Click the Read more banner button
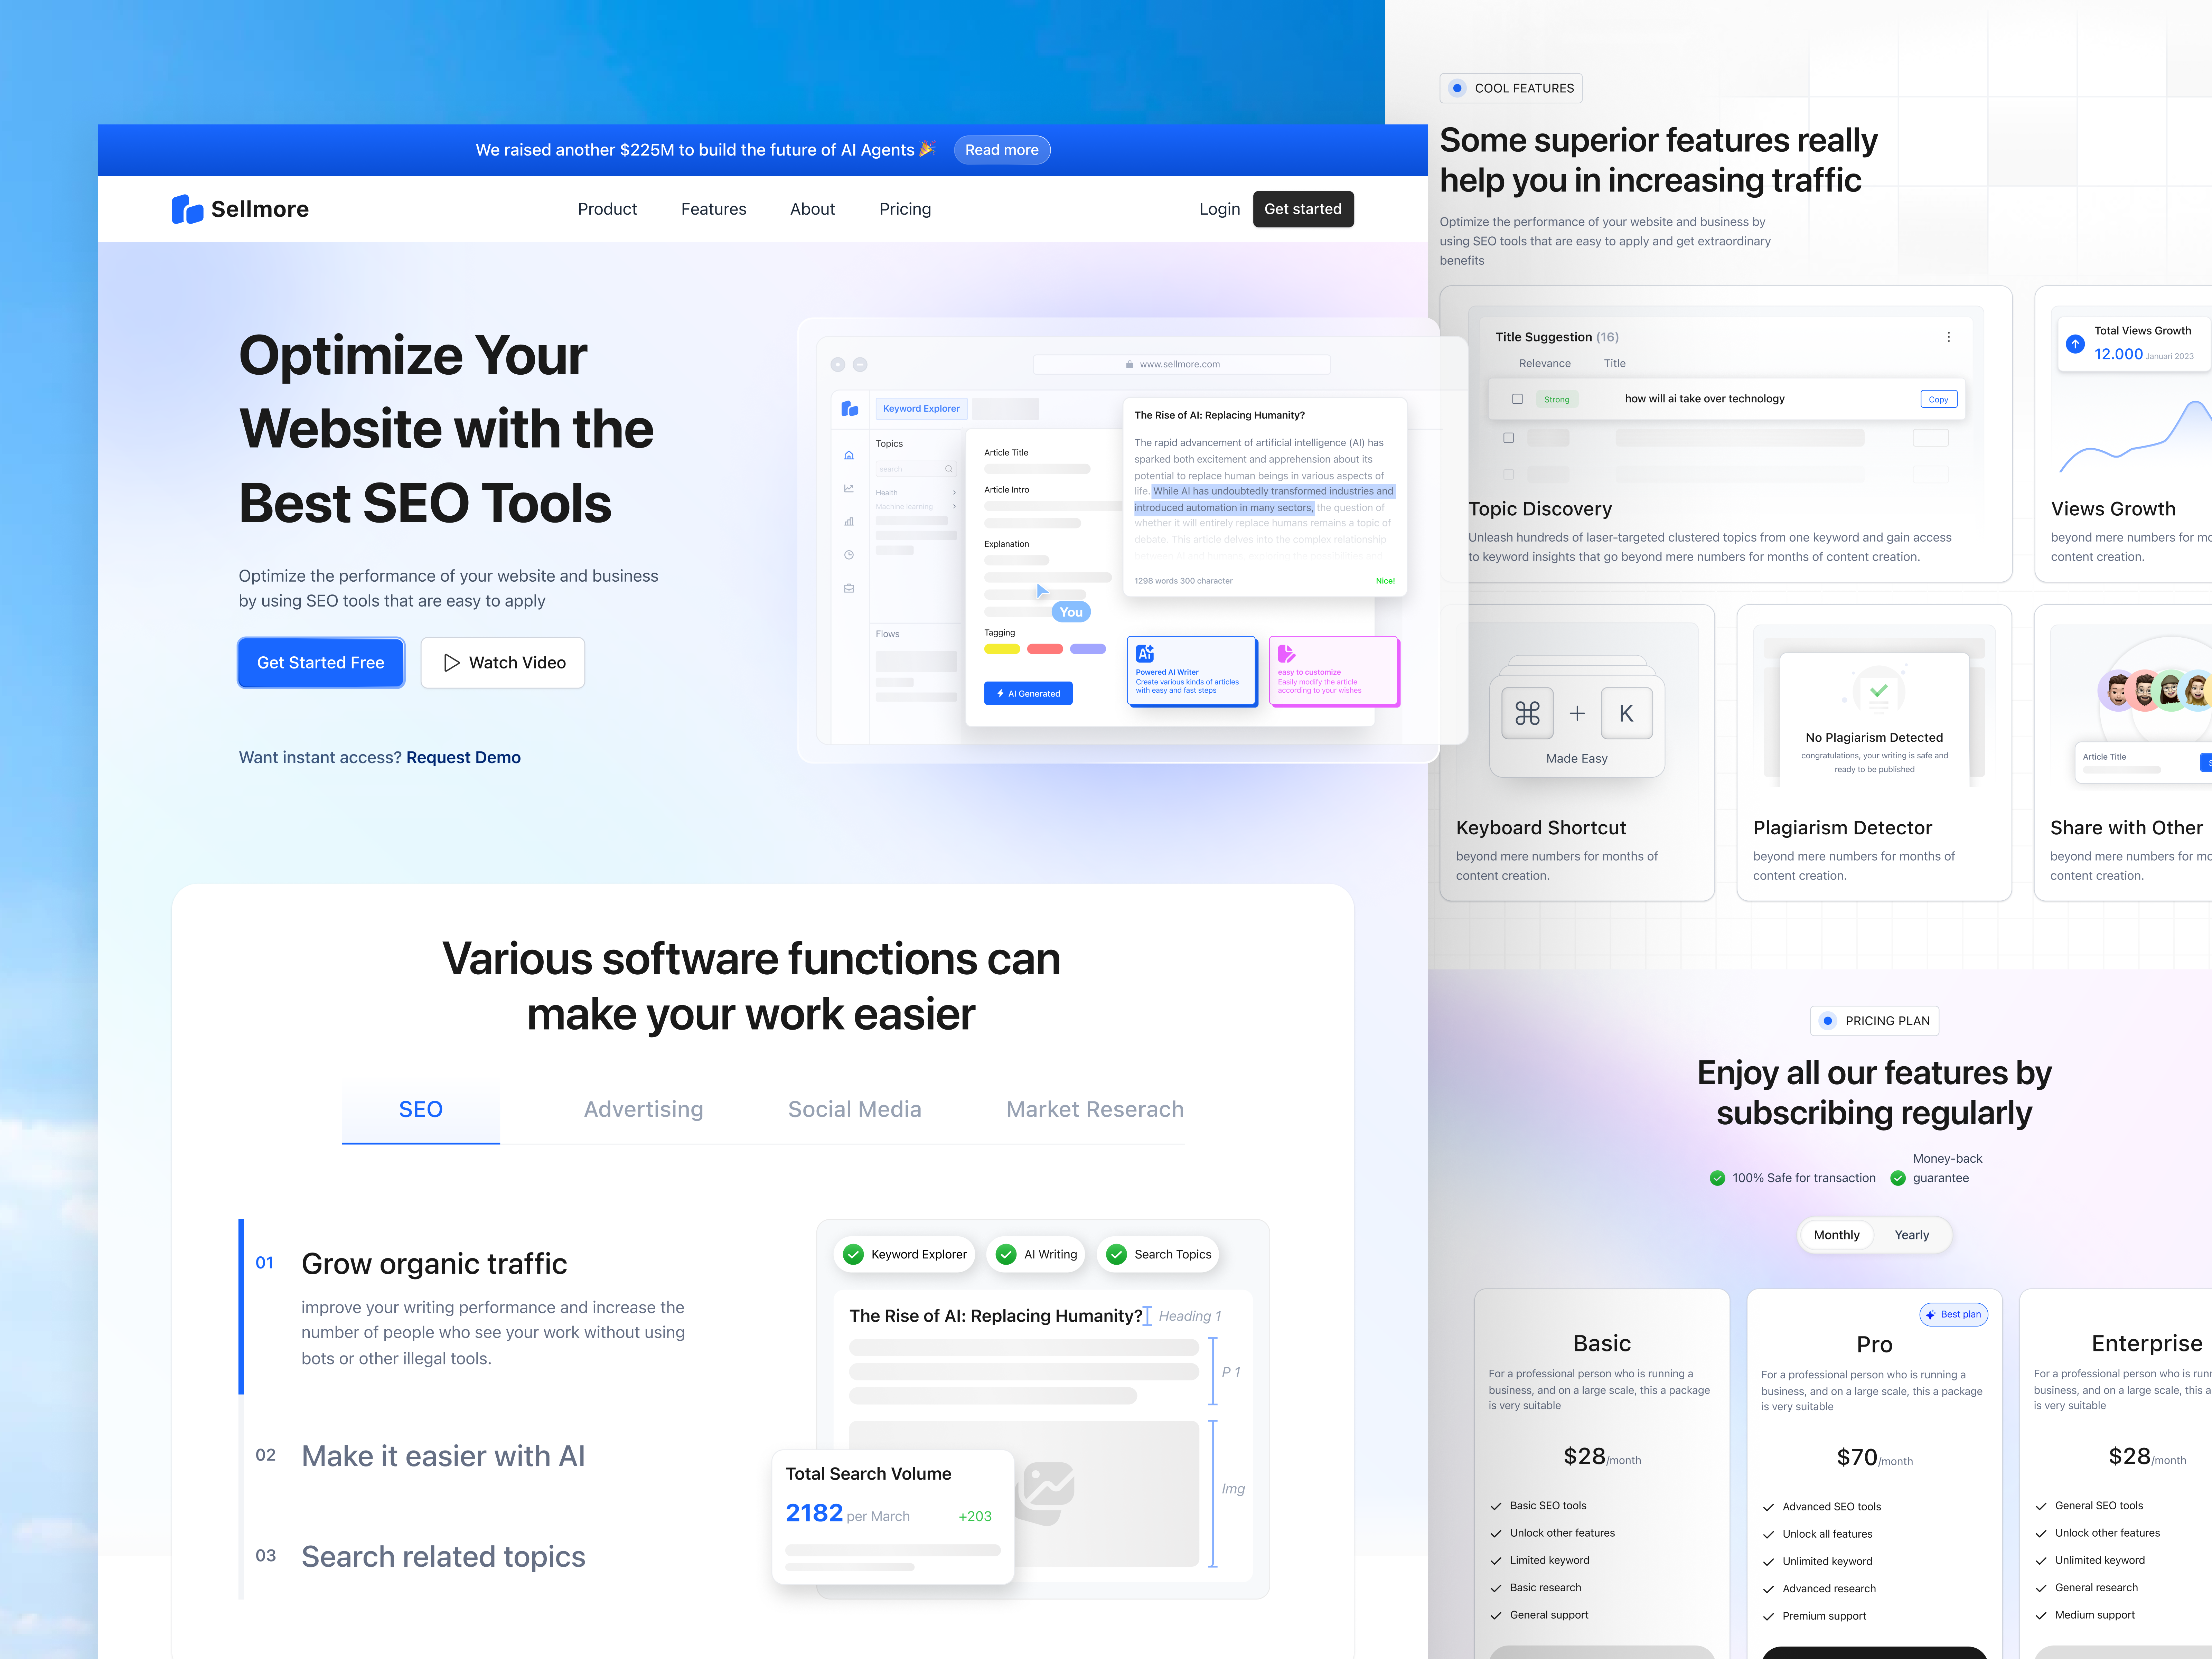Viewport: 2212px width, 1659px height. point(1002,150)
